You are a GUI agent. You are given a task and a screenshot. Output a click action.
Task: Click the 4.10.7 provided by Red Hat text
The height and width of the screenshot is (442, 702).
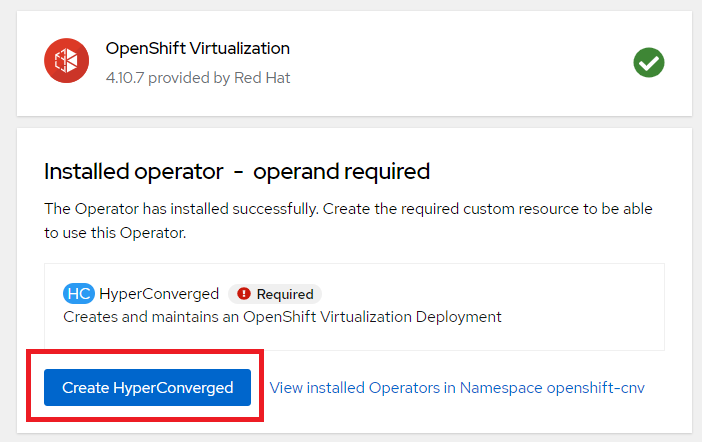pyautogui.click(x=198, y=78)
